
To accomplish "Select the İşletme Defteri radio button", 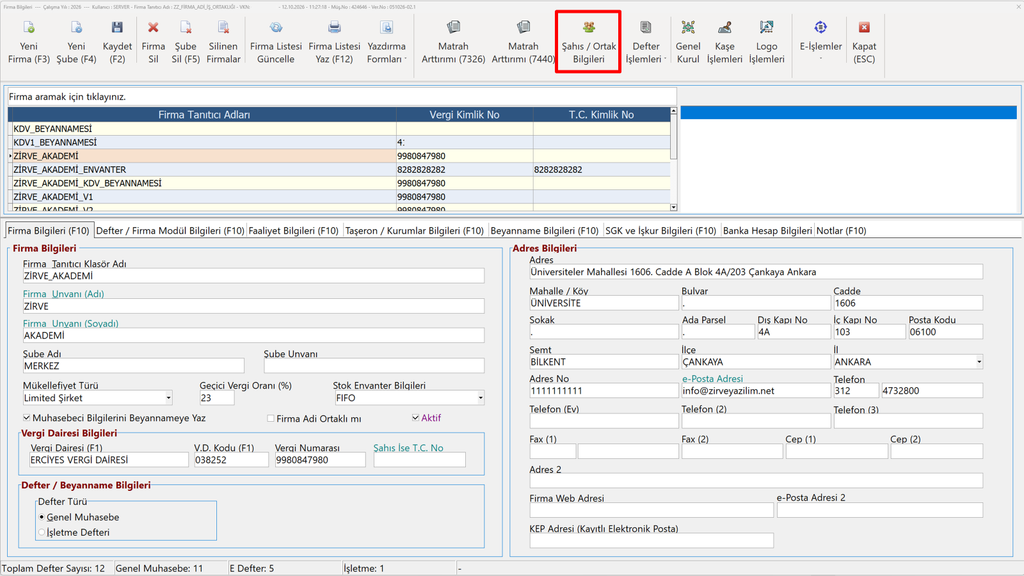I will (42, 532).
